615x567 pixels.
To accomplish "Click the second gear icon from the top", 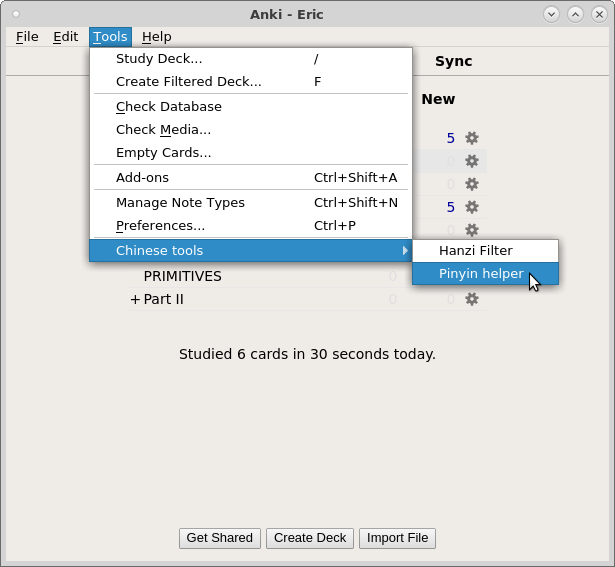I will 472,161.
